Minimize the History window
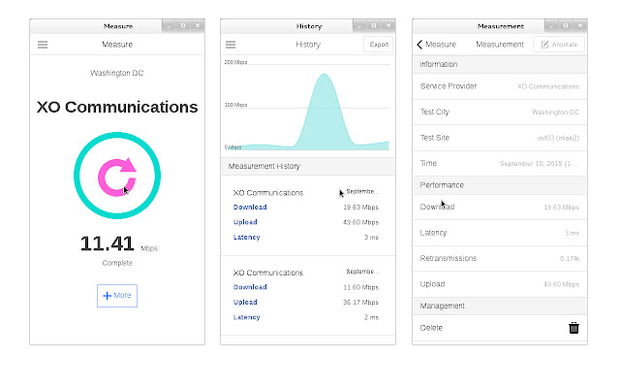Screen dimensions: 620x388 359,26
